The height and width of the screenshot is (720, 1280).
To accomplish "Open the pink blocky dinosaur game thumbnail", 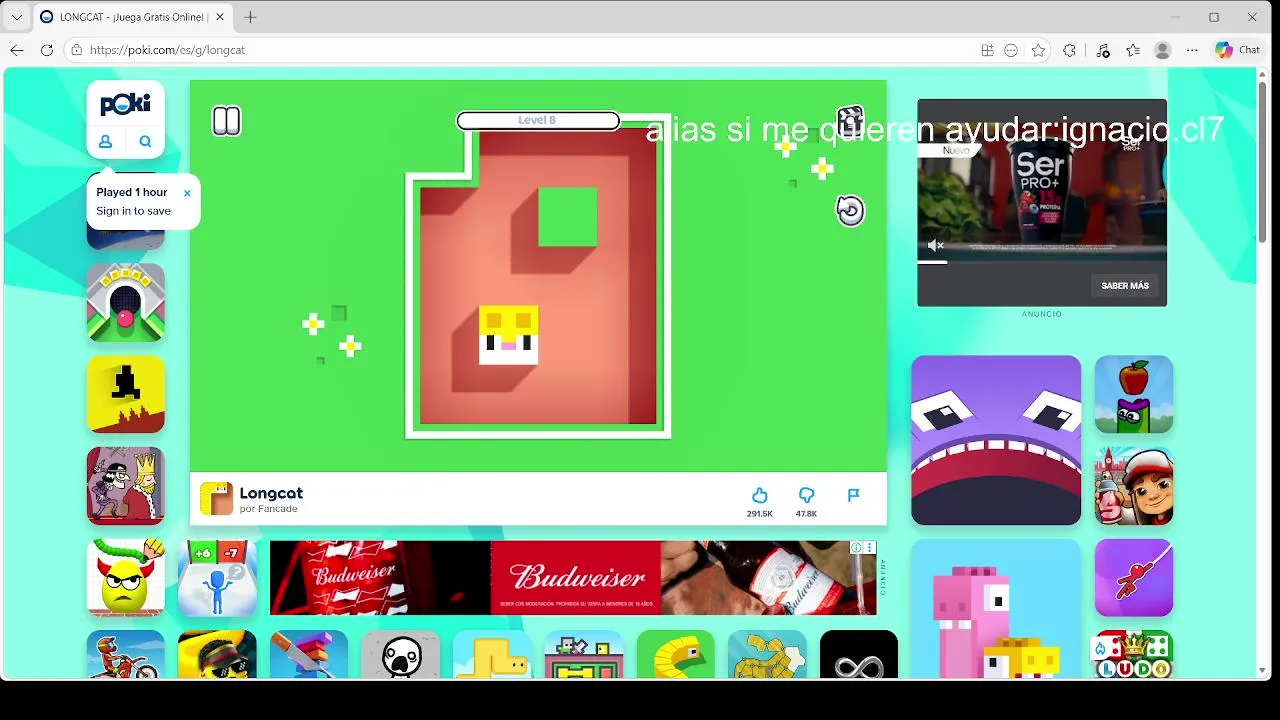I will (x=996, y=610).
